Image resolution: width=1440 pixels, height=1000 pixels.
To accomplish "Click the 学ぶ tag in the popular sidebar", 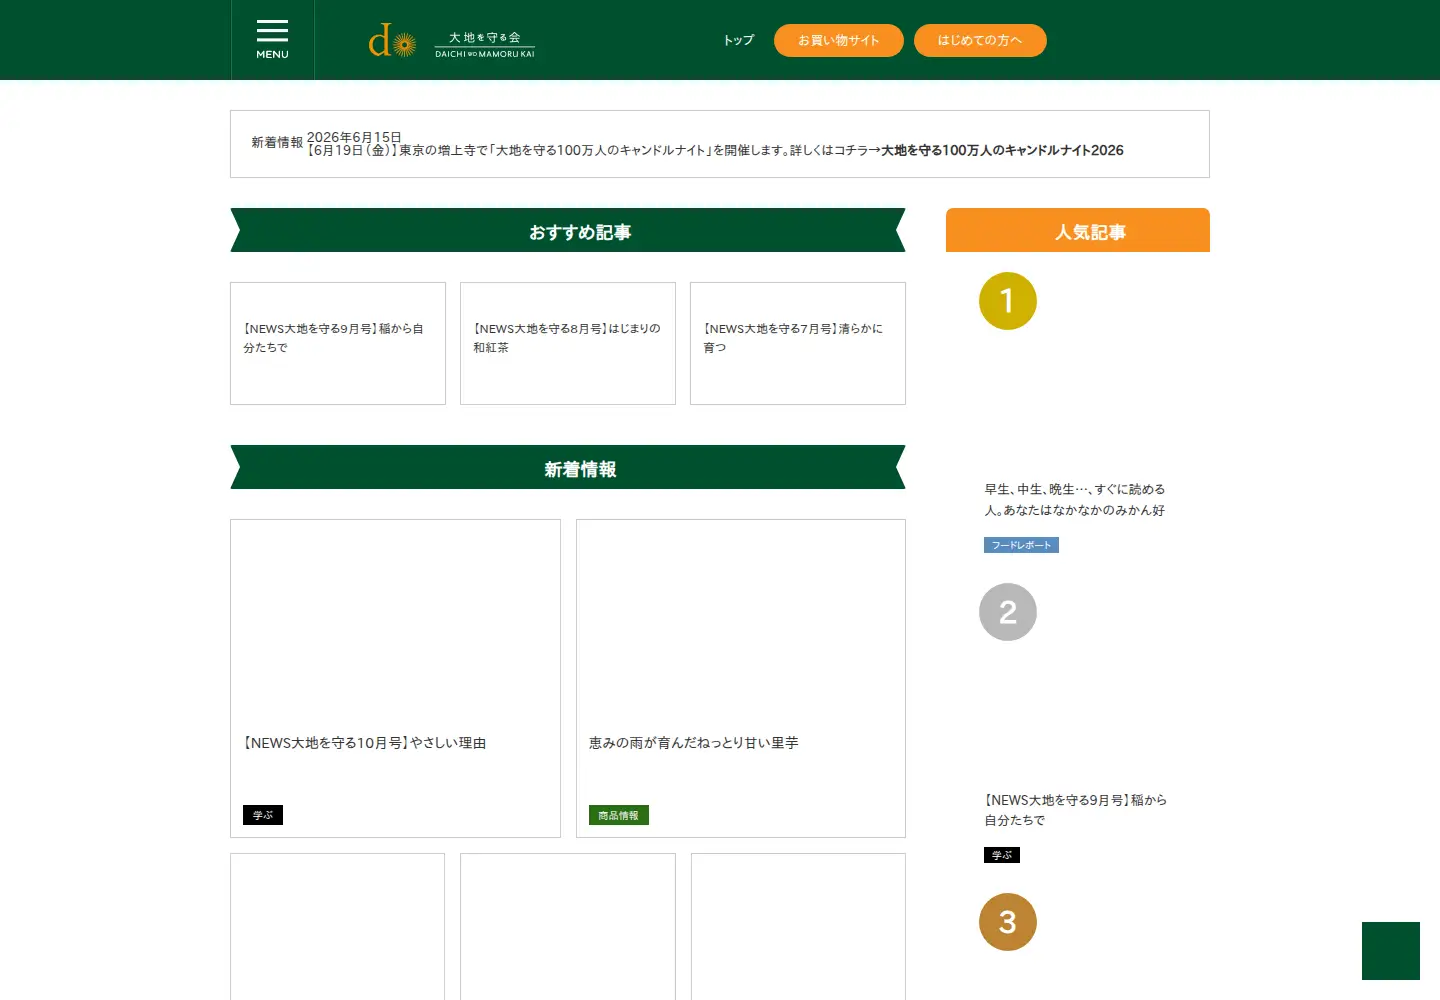I will 1002,855.
